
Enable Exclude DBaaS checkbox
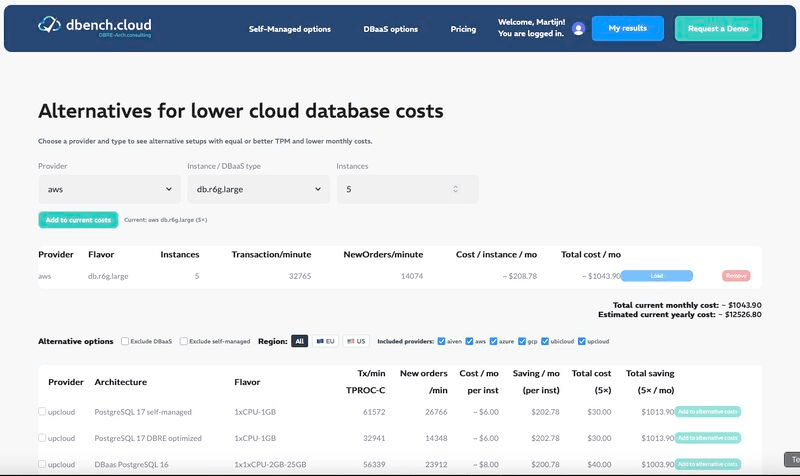pos(125,341)
